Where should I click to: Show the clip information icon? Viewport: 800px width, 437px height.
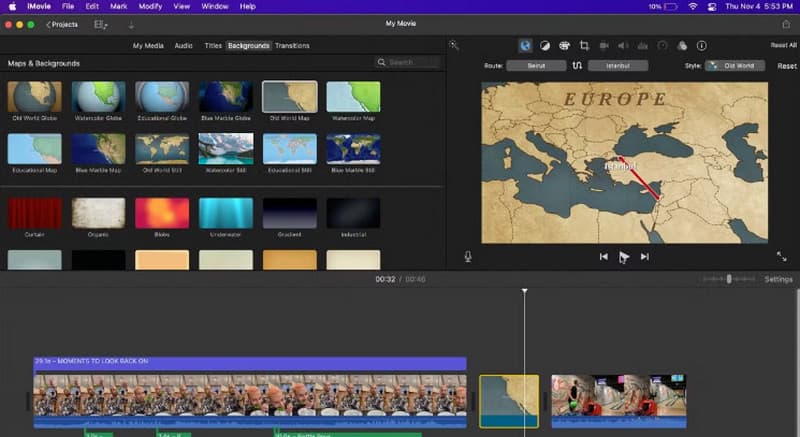[x=702, y=46]
